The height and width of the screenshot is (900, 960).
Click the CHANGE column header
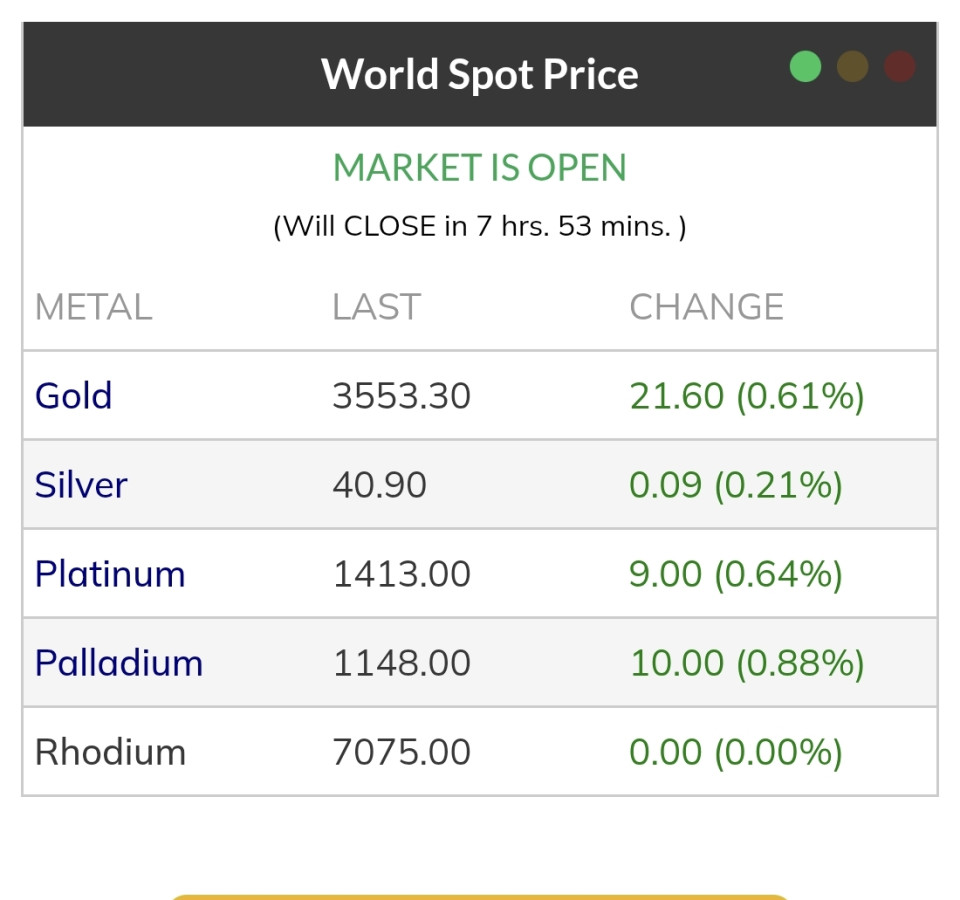click(706, 307)
